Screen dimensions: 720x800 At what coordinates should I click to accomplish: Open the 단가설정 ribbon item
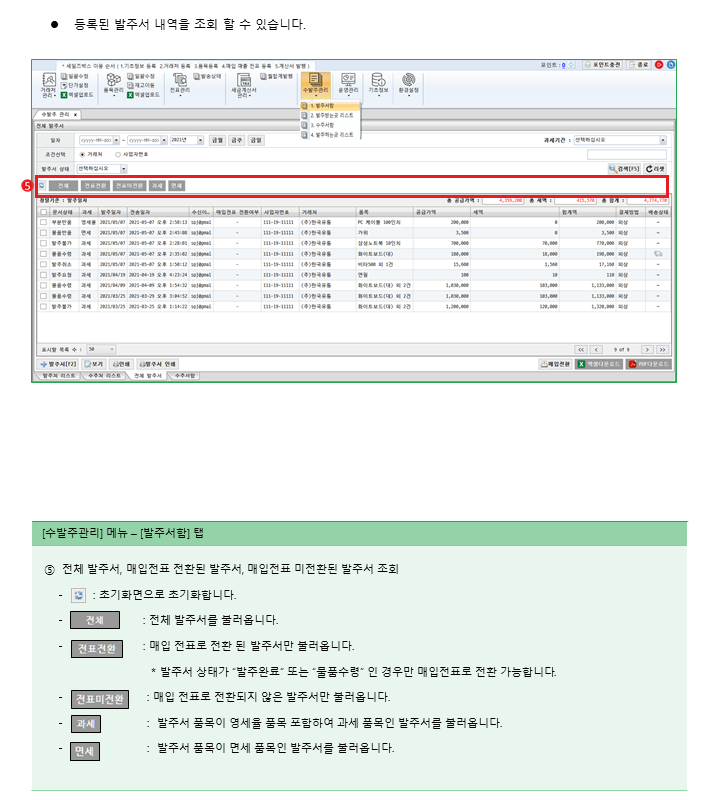(x=75, y=85)
